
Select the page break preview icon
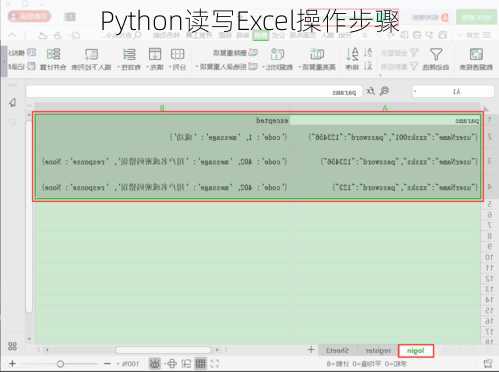click(x=186, y=363)
